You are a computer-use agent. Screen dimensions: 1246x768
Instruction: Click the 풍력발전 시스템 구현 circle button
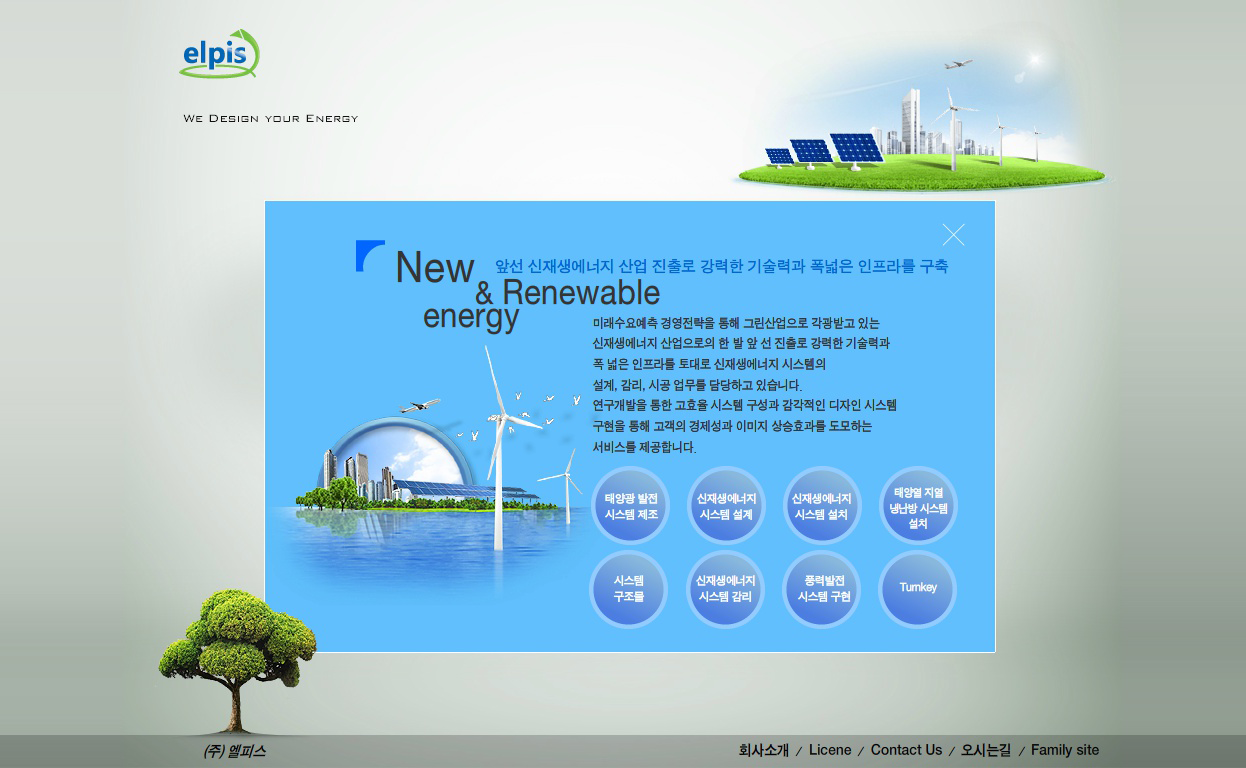(823, 588)
